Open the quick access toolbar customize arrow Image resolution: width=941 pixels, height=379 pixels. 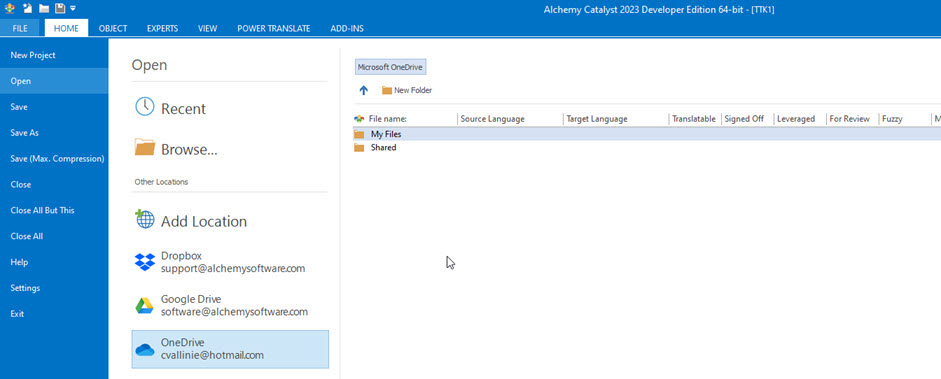pyautogui.click(x=73, y=8)
